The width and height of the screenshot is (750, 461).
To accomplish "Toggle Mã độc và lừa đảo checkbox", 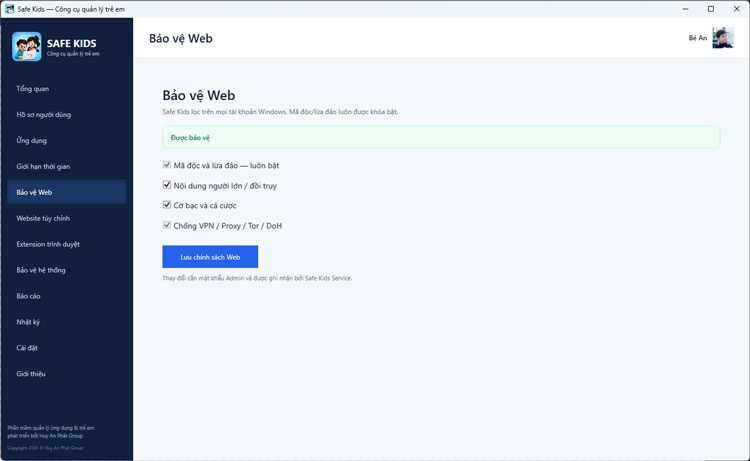I will 167,165.
